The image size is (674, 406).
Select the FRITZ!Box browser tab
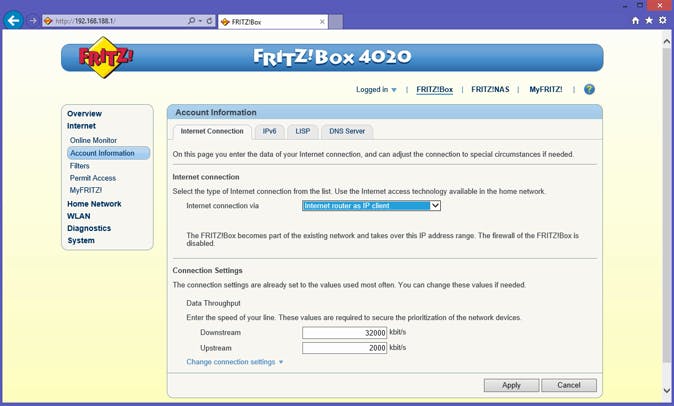tap(273, 22)
